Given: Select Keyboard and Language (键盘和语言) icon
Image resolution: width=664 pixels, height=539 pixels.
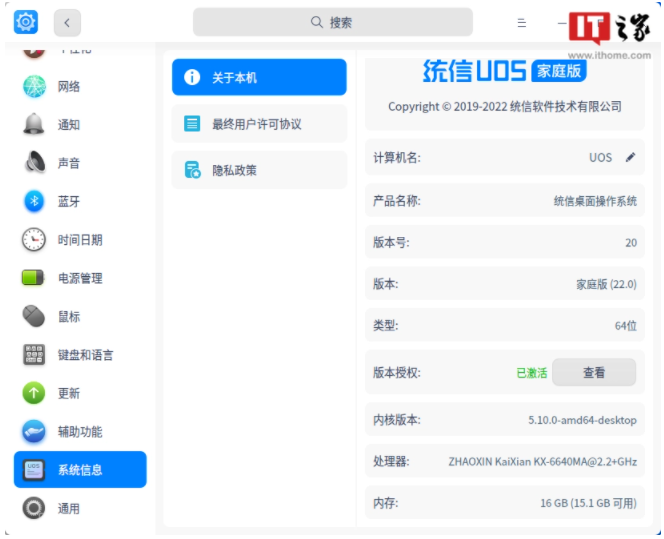Looking at the screenshot, I should pyautogui.click(x=34, y=355).
